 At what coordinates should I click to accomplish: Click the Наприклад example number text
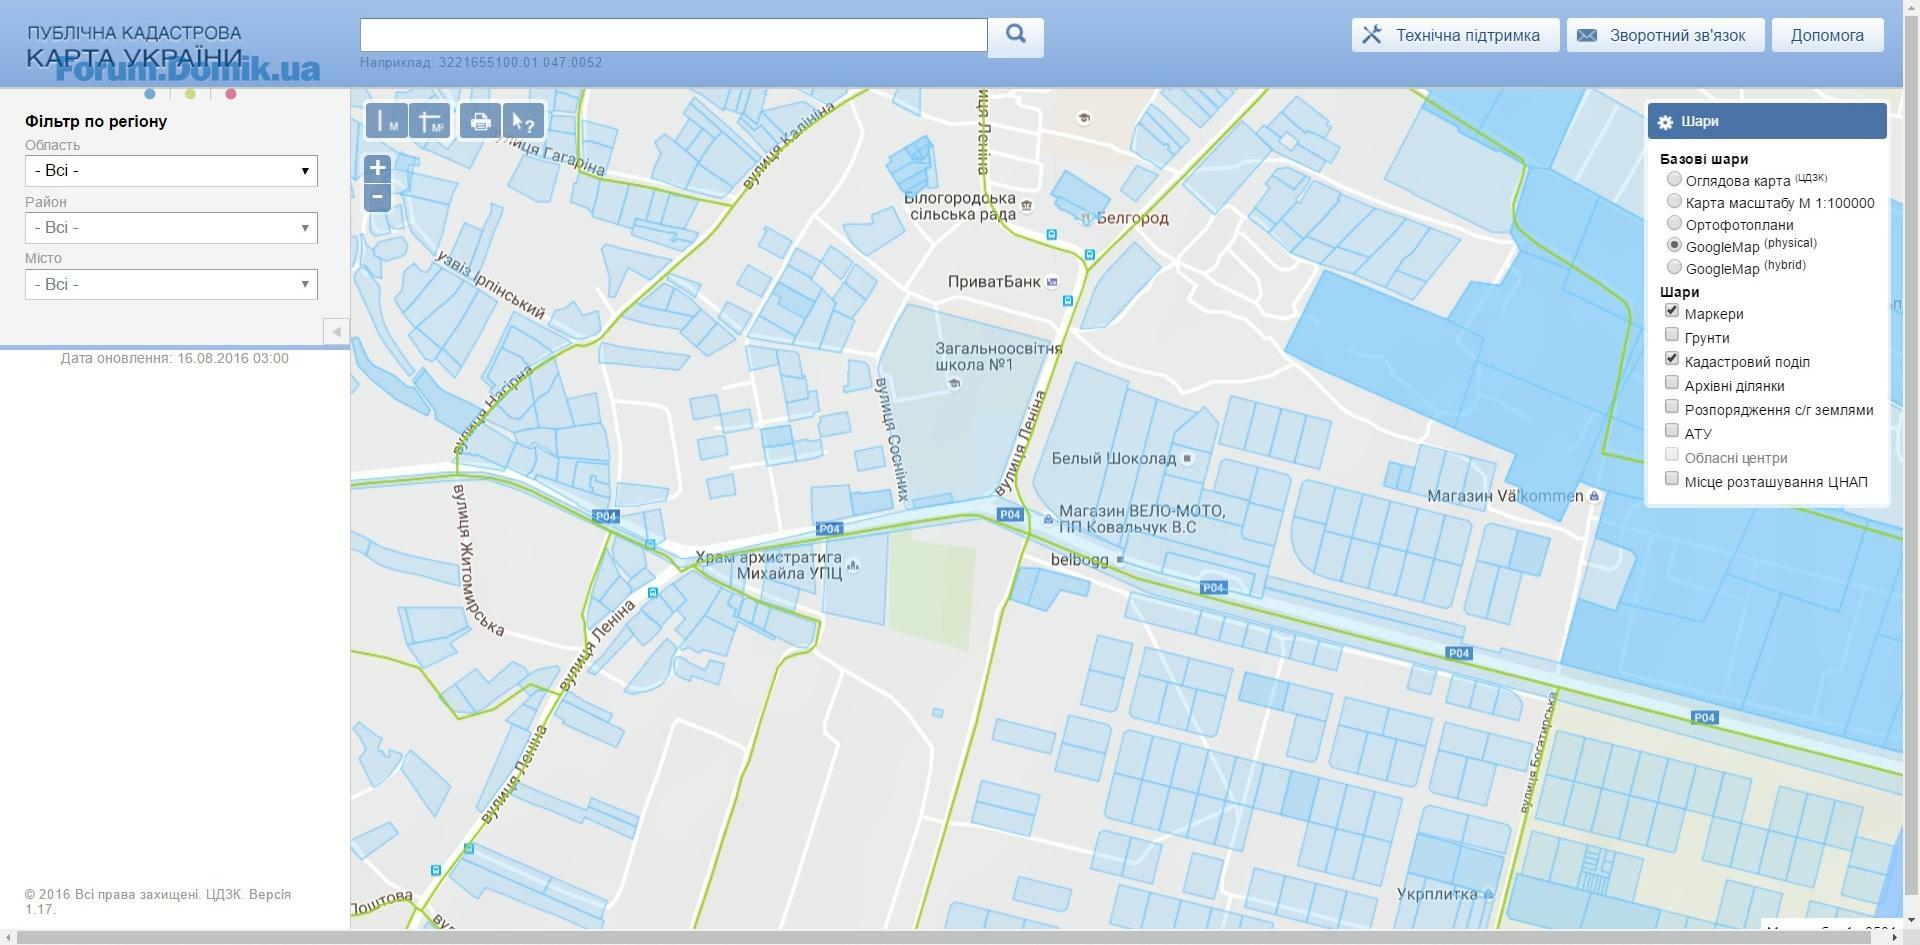481,62
